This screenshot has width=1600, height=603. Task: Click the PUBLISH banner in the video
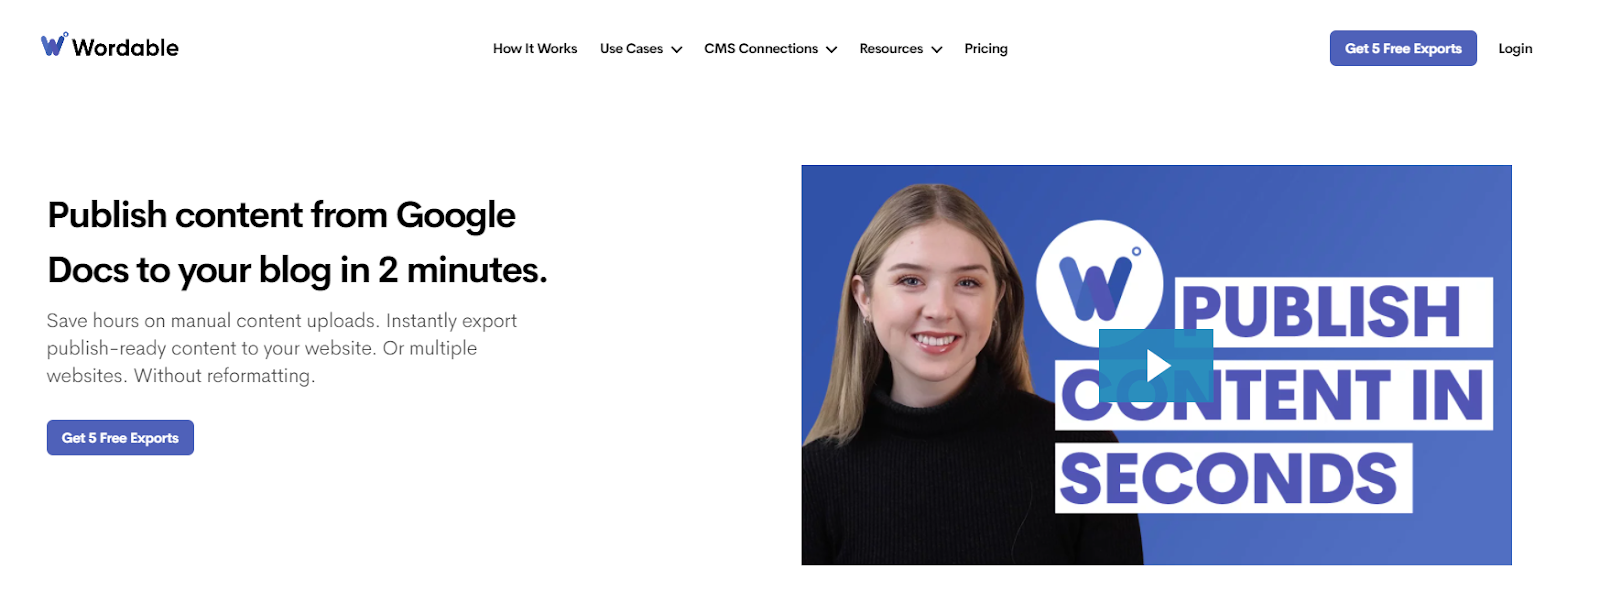pos(1333,312)
